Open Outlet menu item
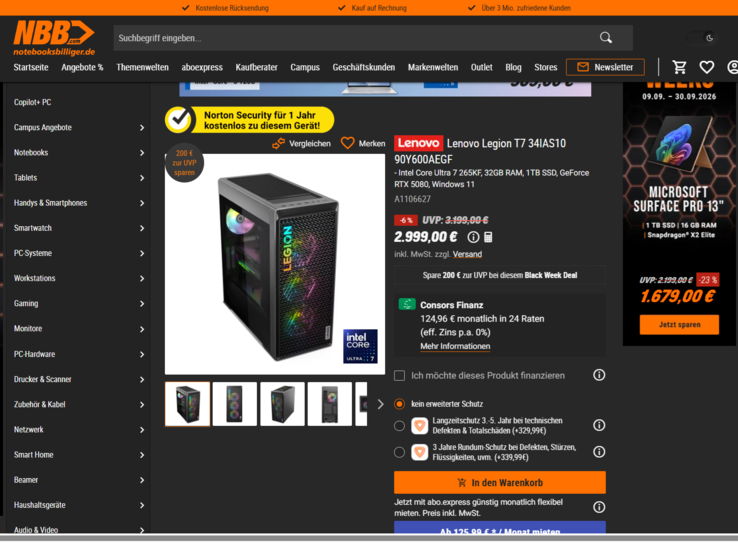The width and height of the screenshot is (738, 543). pos(481,67)
